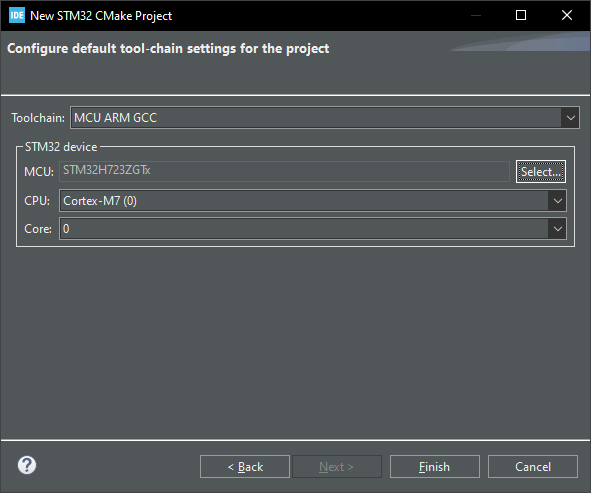Expand the CPU dropdown arrow
Image resolution: width=591 pixels, height=493 pixels.
point(557,201)
